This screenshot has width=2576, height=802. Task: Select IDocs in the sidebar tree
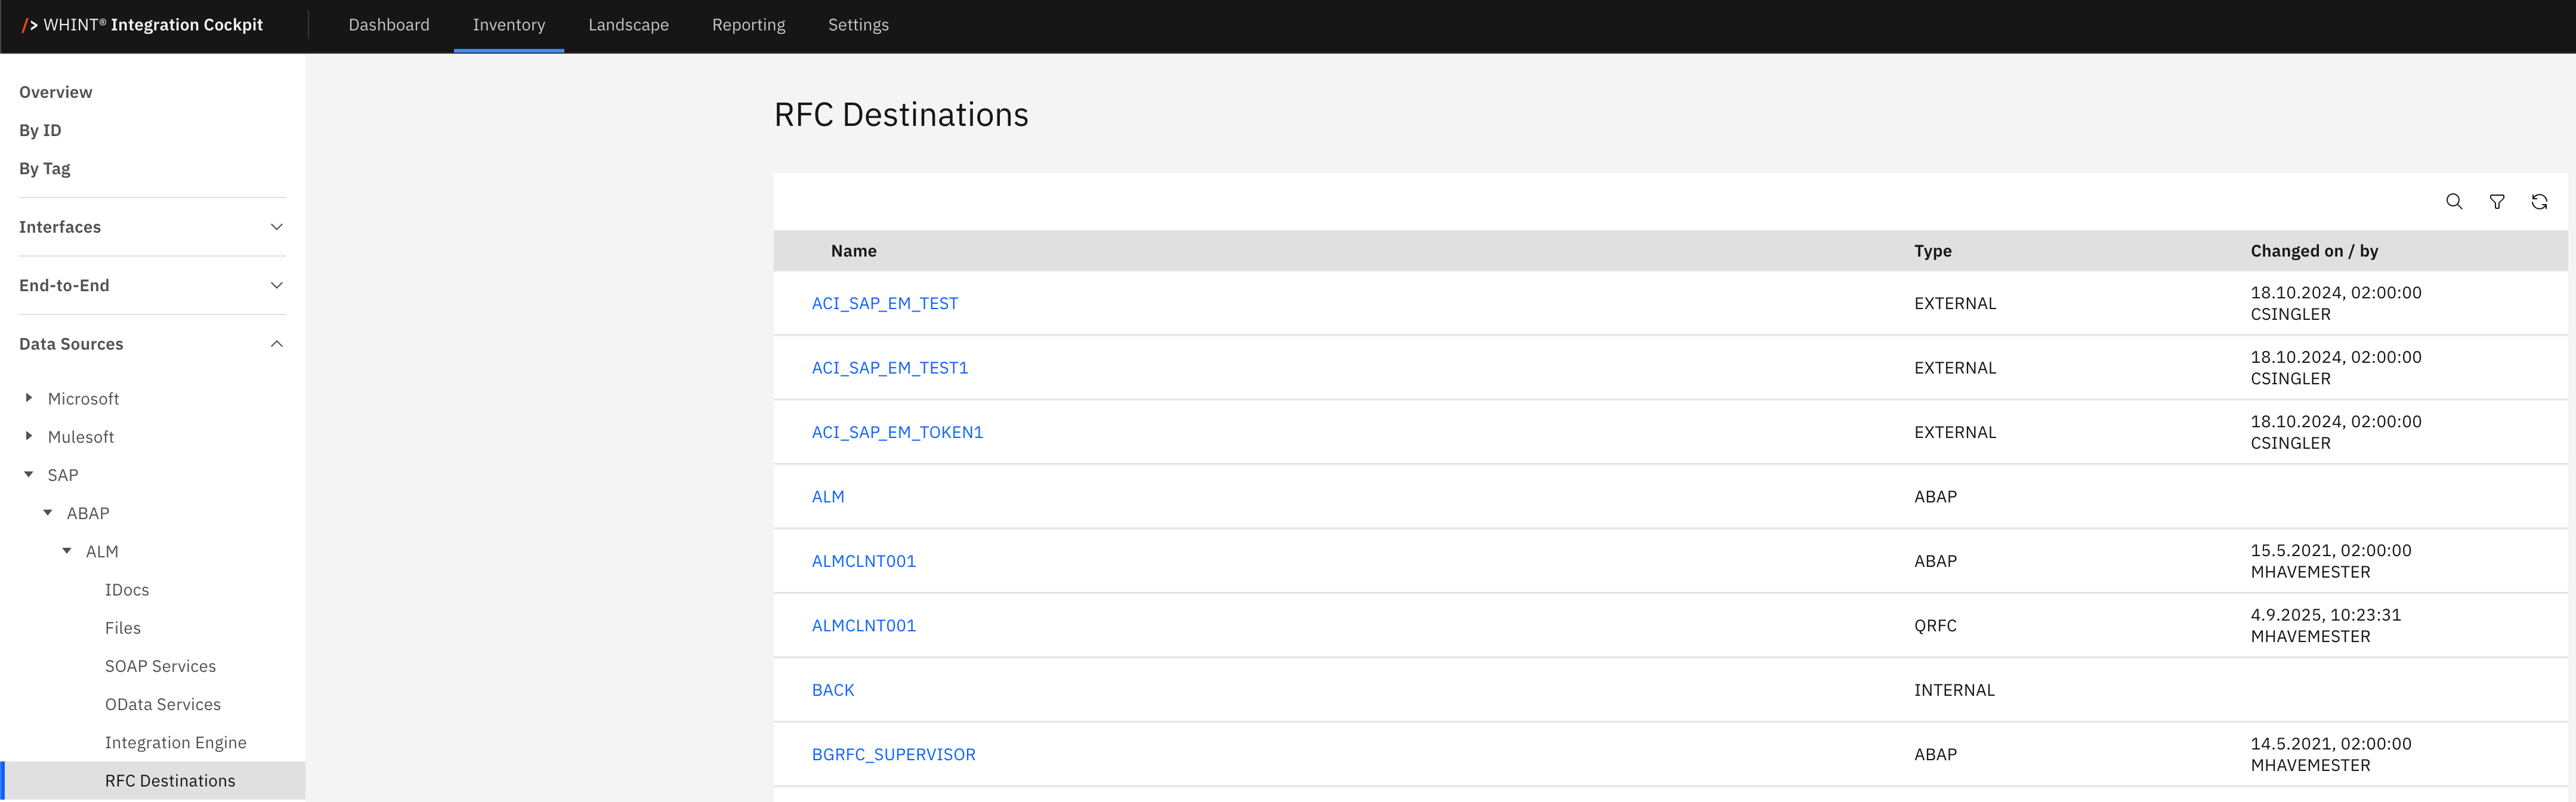(x=127, y=590)
